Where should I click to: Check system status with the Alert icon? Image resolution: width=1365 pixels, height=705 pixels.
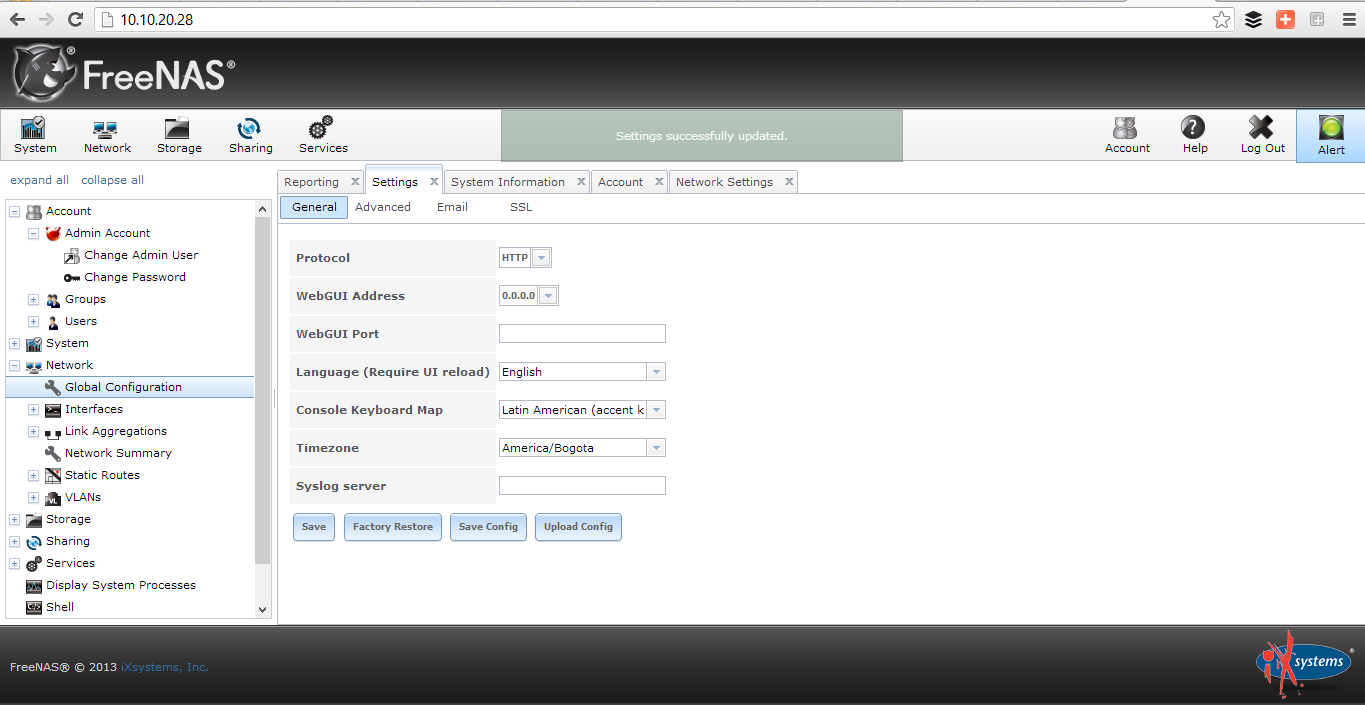1330,135
